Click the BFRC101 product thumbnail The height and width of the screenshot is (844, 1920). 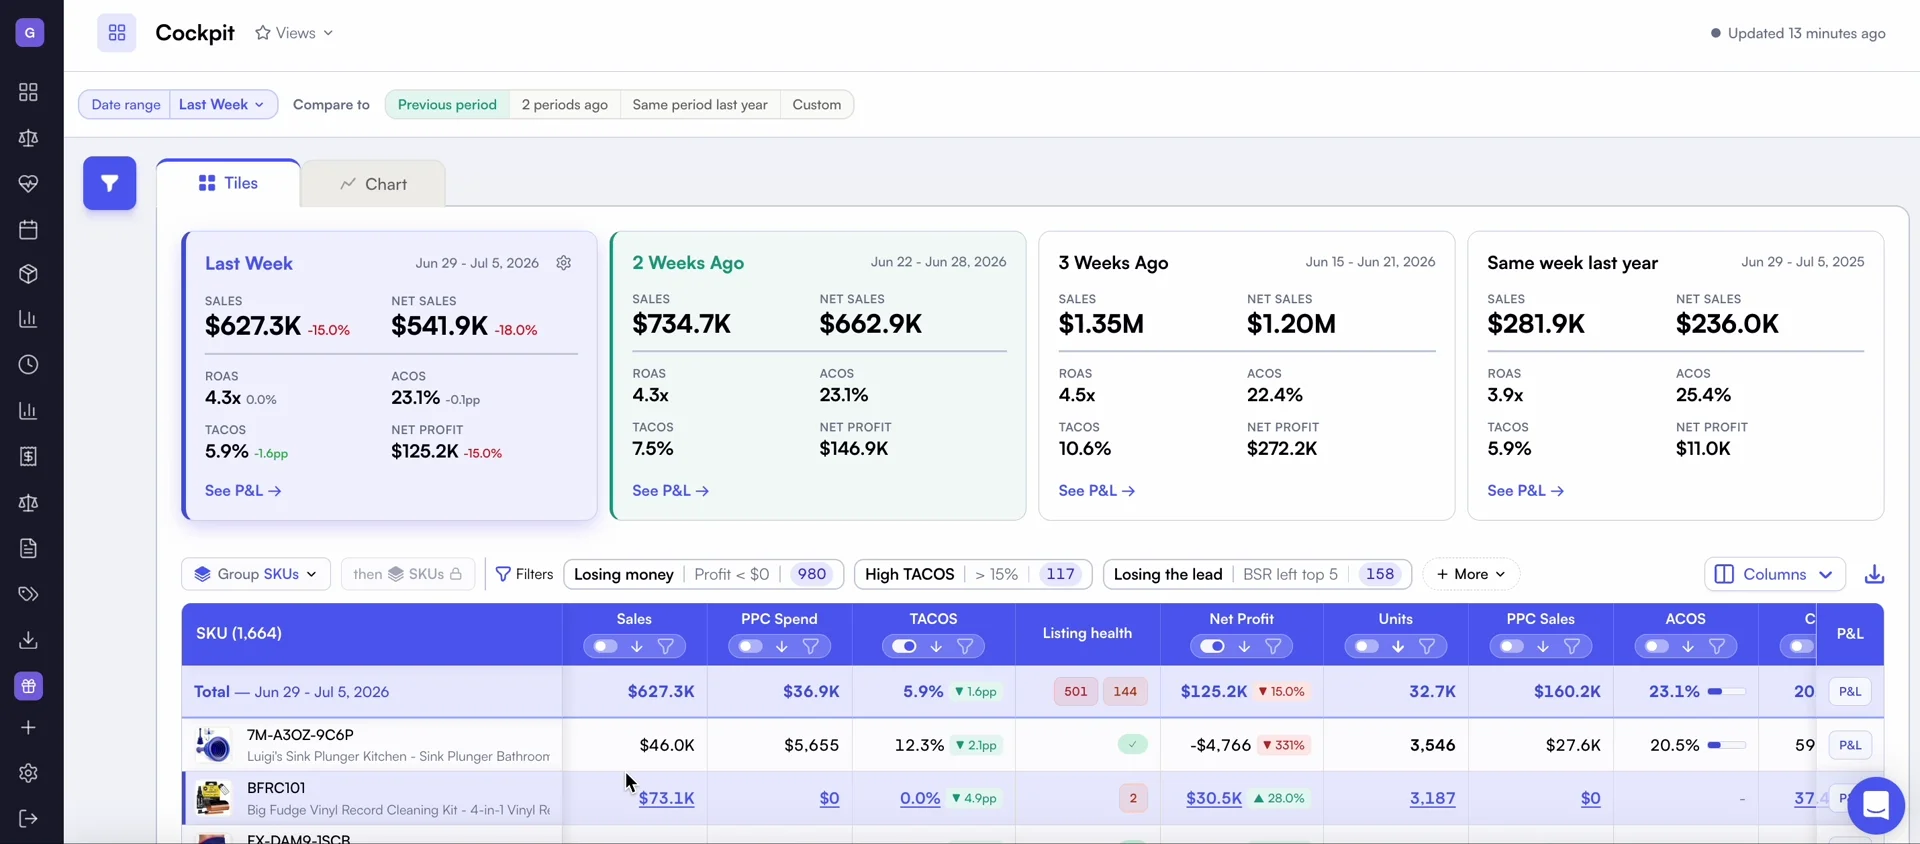point(213,798)
